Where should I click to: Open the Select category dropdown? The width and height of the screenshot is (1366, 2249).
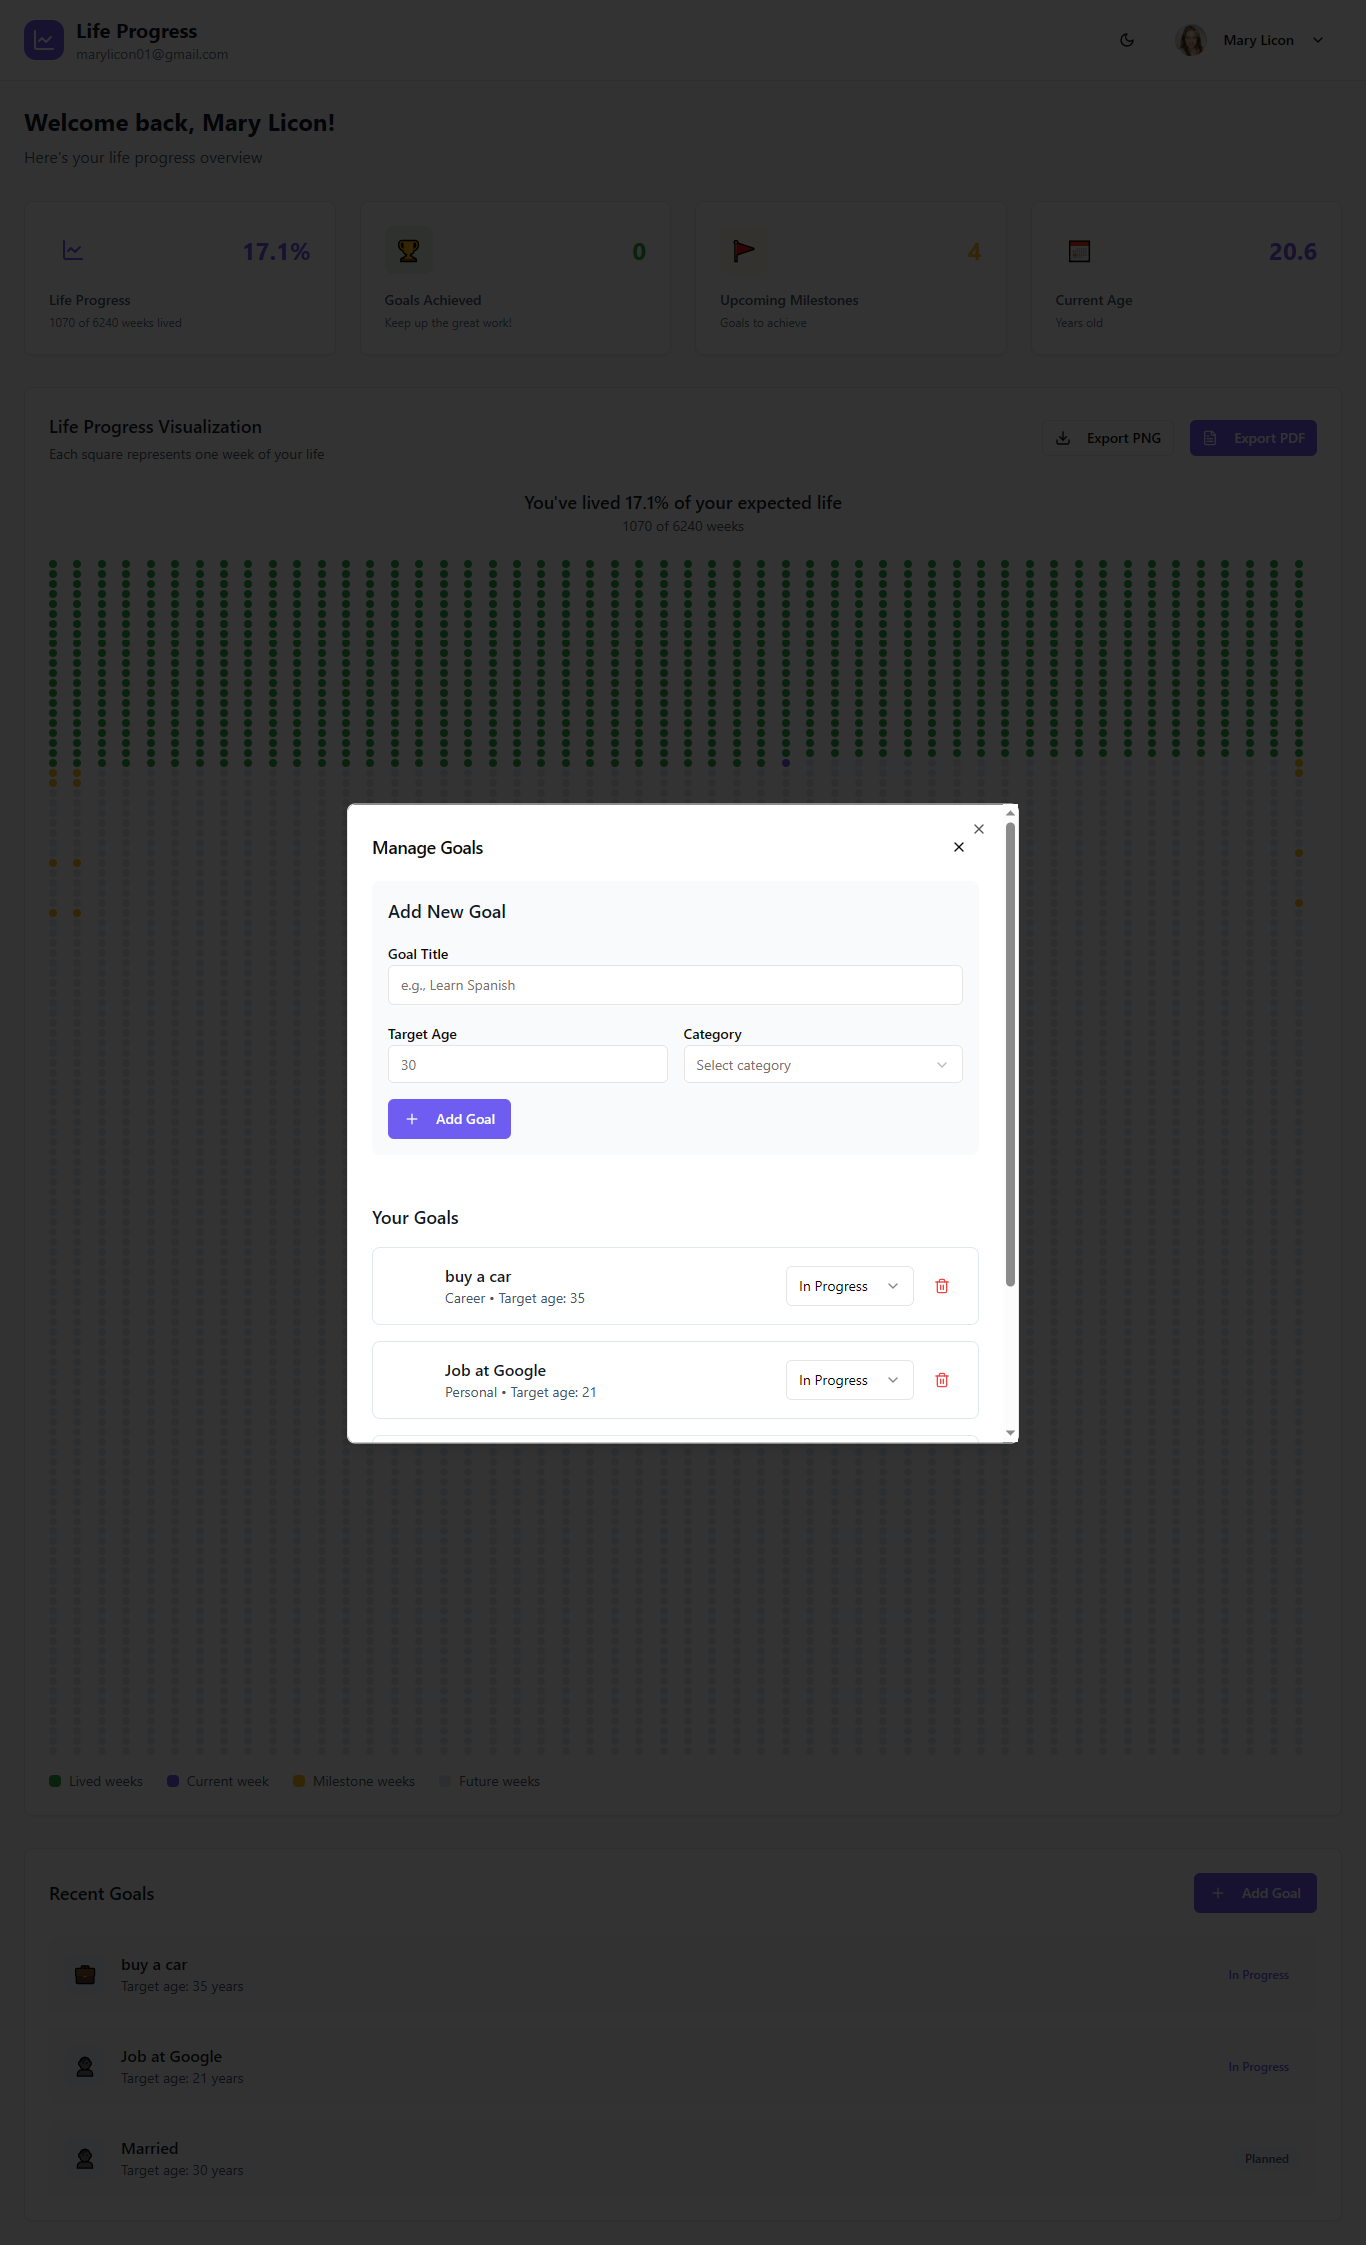tap(821, 1064)
